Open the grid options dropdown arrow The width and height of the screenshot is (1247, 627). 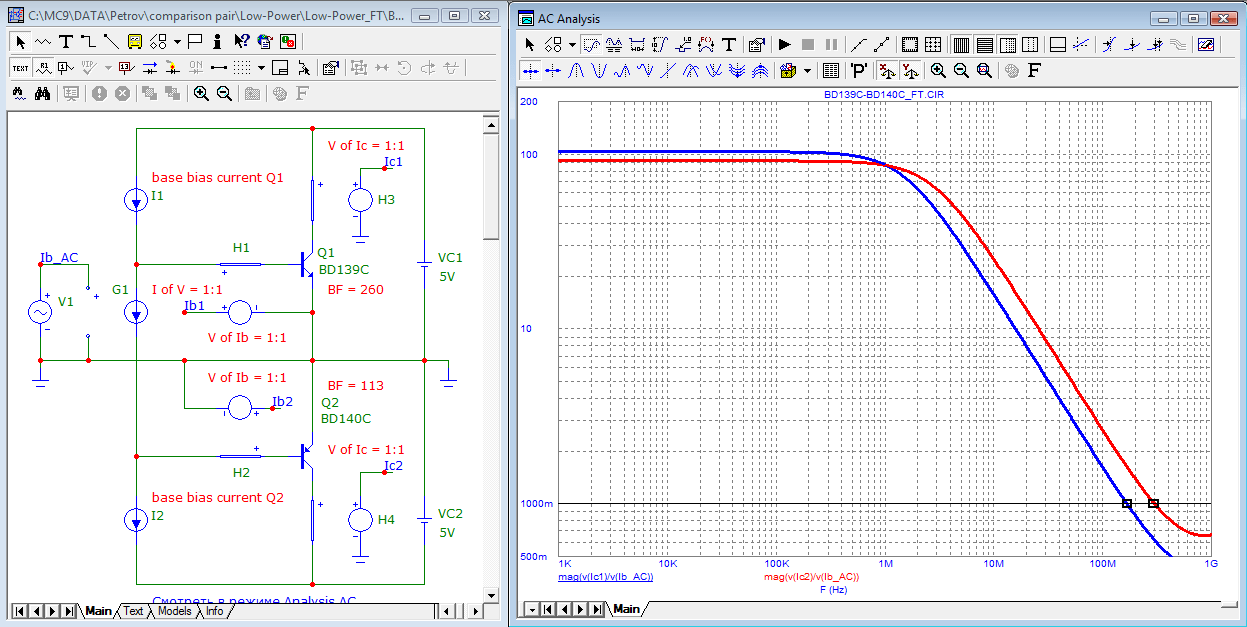pos(261,68)
